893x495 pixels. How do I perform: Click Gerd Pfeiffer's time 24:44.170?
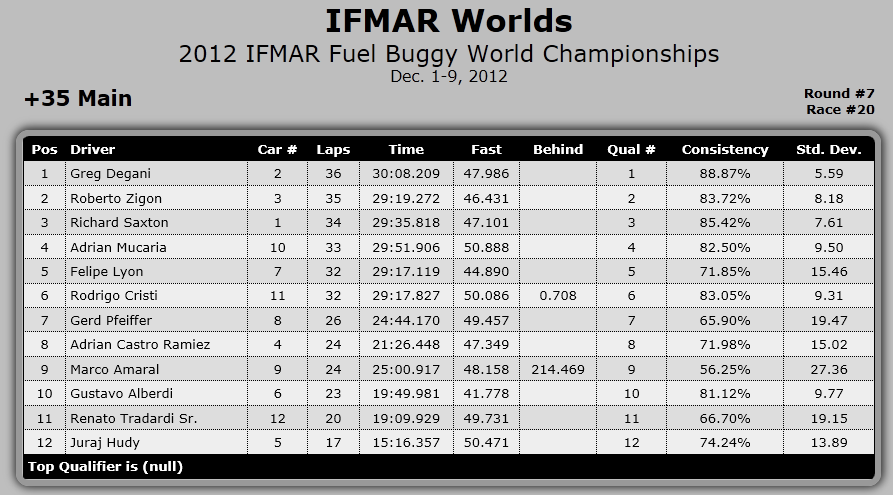(406, 320)
